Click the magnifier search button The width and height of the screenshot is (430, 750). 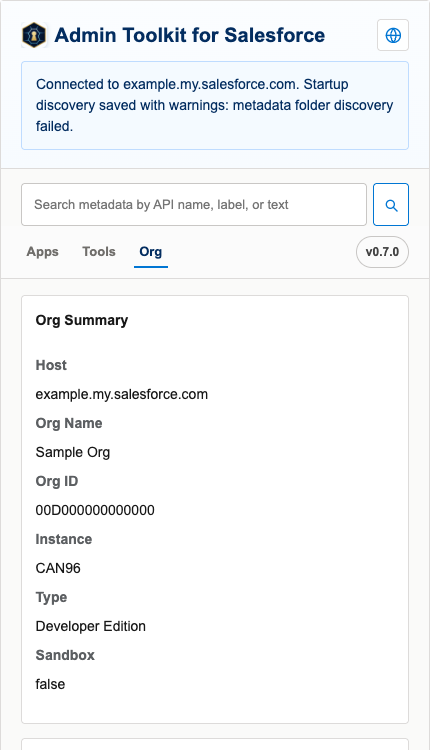click(x=391, y=205)
